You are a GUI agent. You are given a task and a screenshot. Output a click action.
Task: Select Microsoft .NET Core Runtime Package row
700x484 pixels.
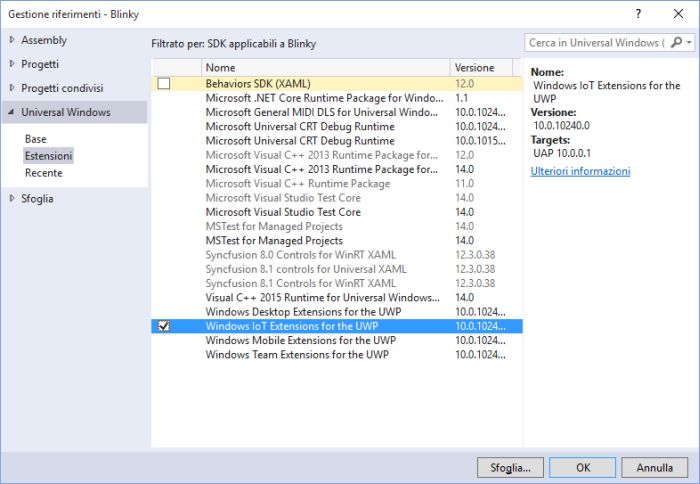(337, 98)
